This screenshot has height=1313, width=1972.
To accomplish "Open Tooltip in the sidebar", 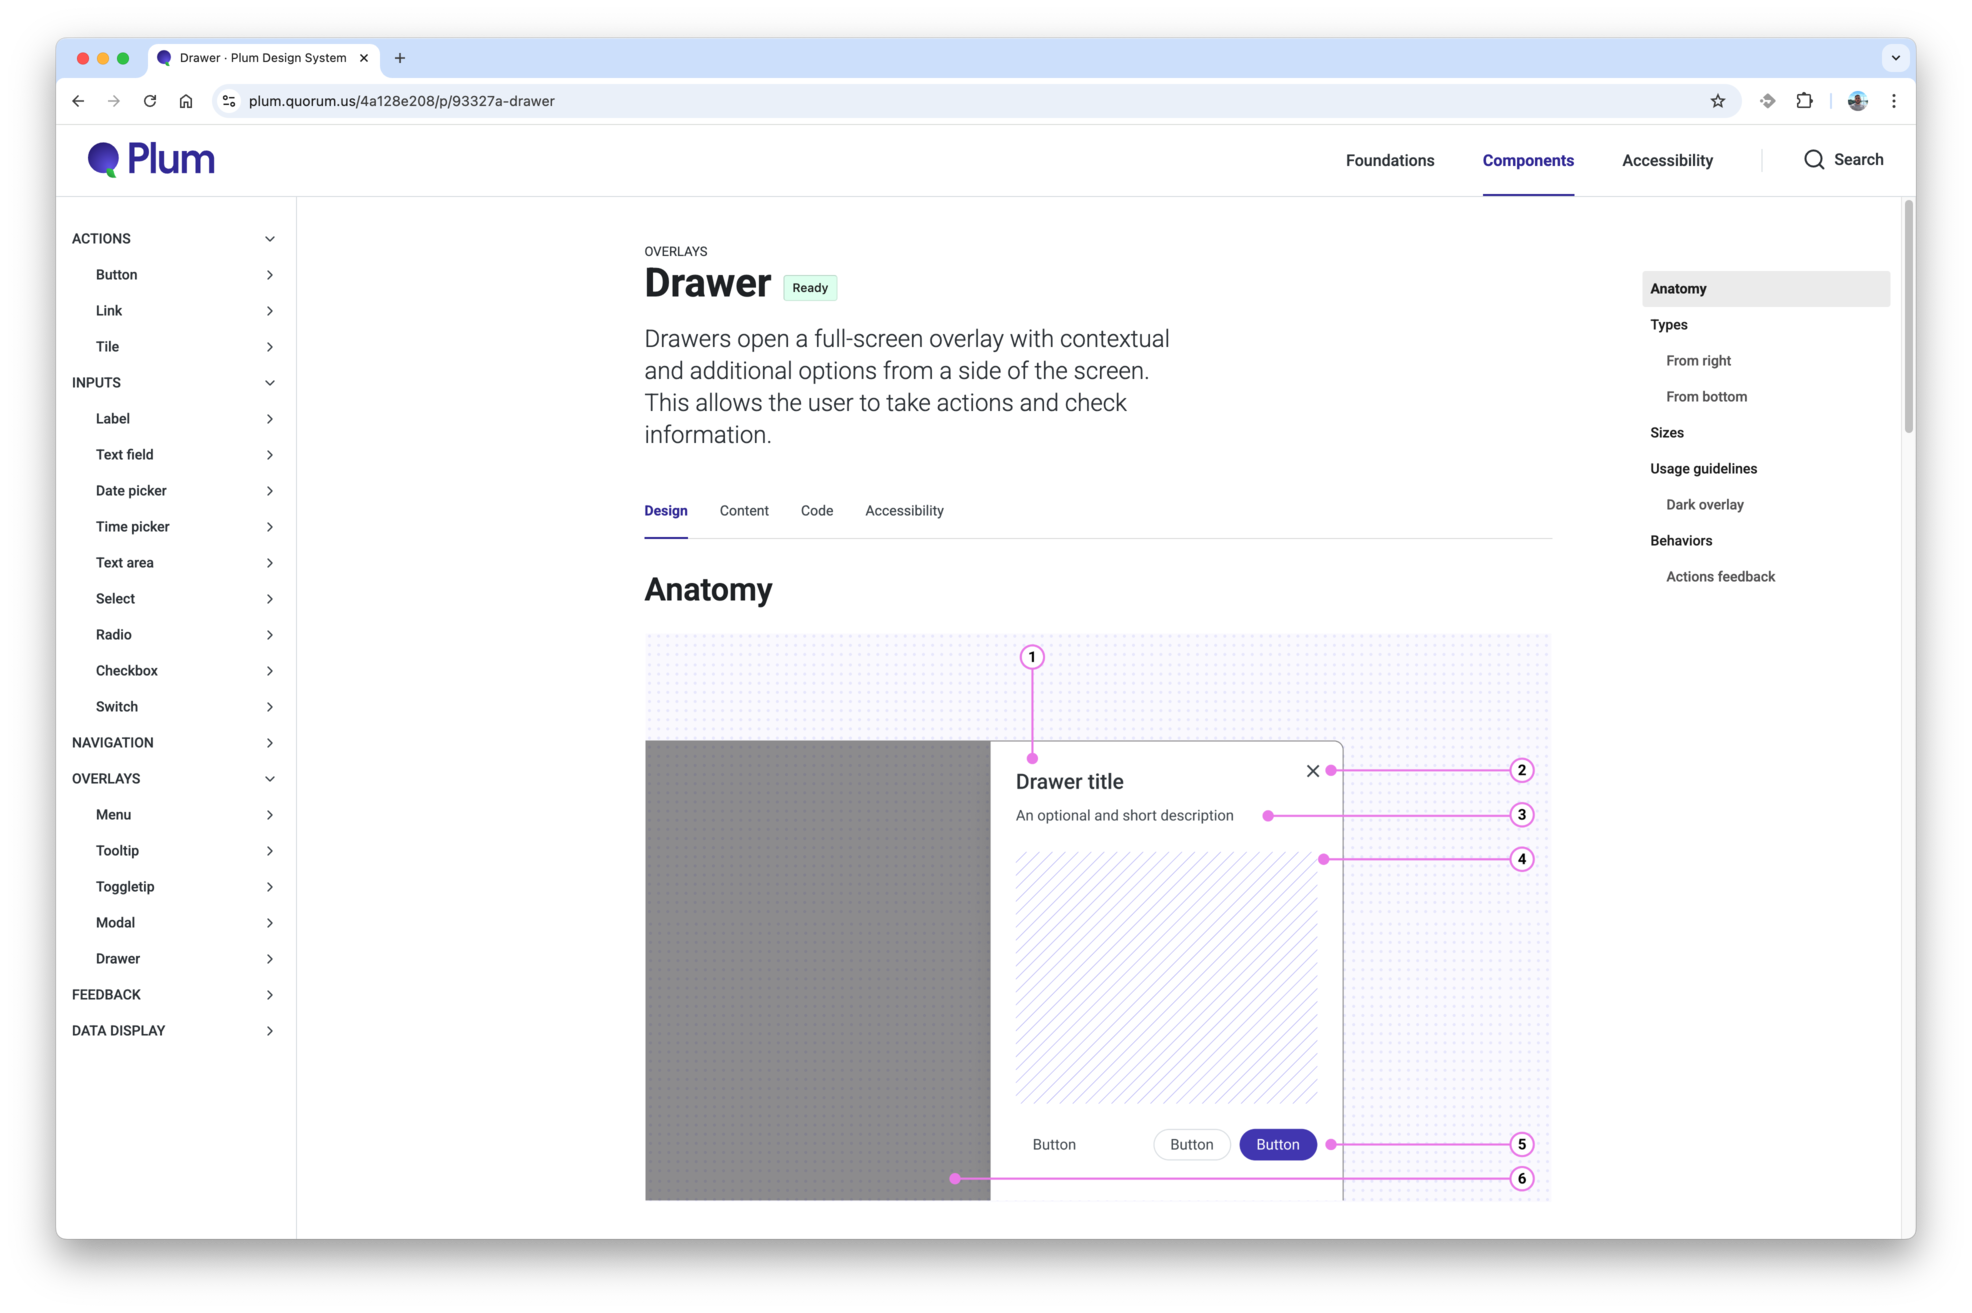I will pos(118,851).
